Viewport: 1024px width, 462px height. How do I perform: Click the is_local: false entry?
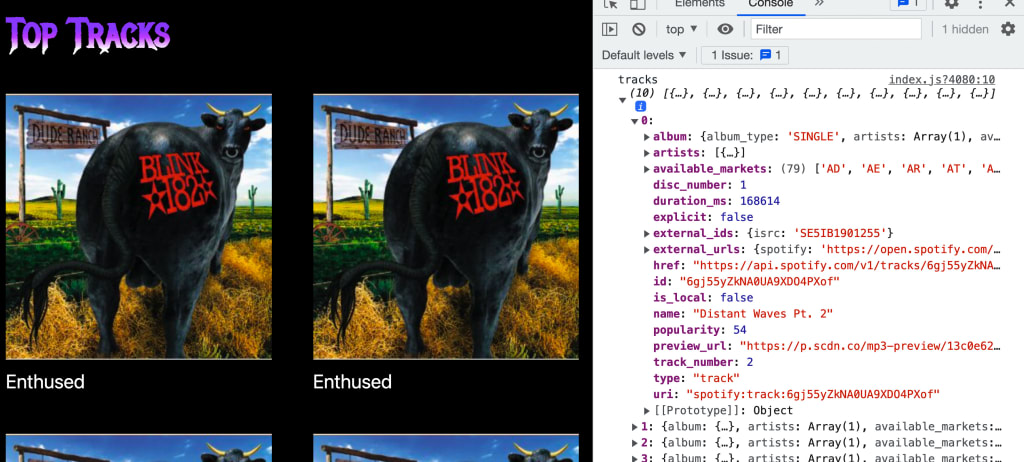click(703, 297)
